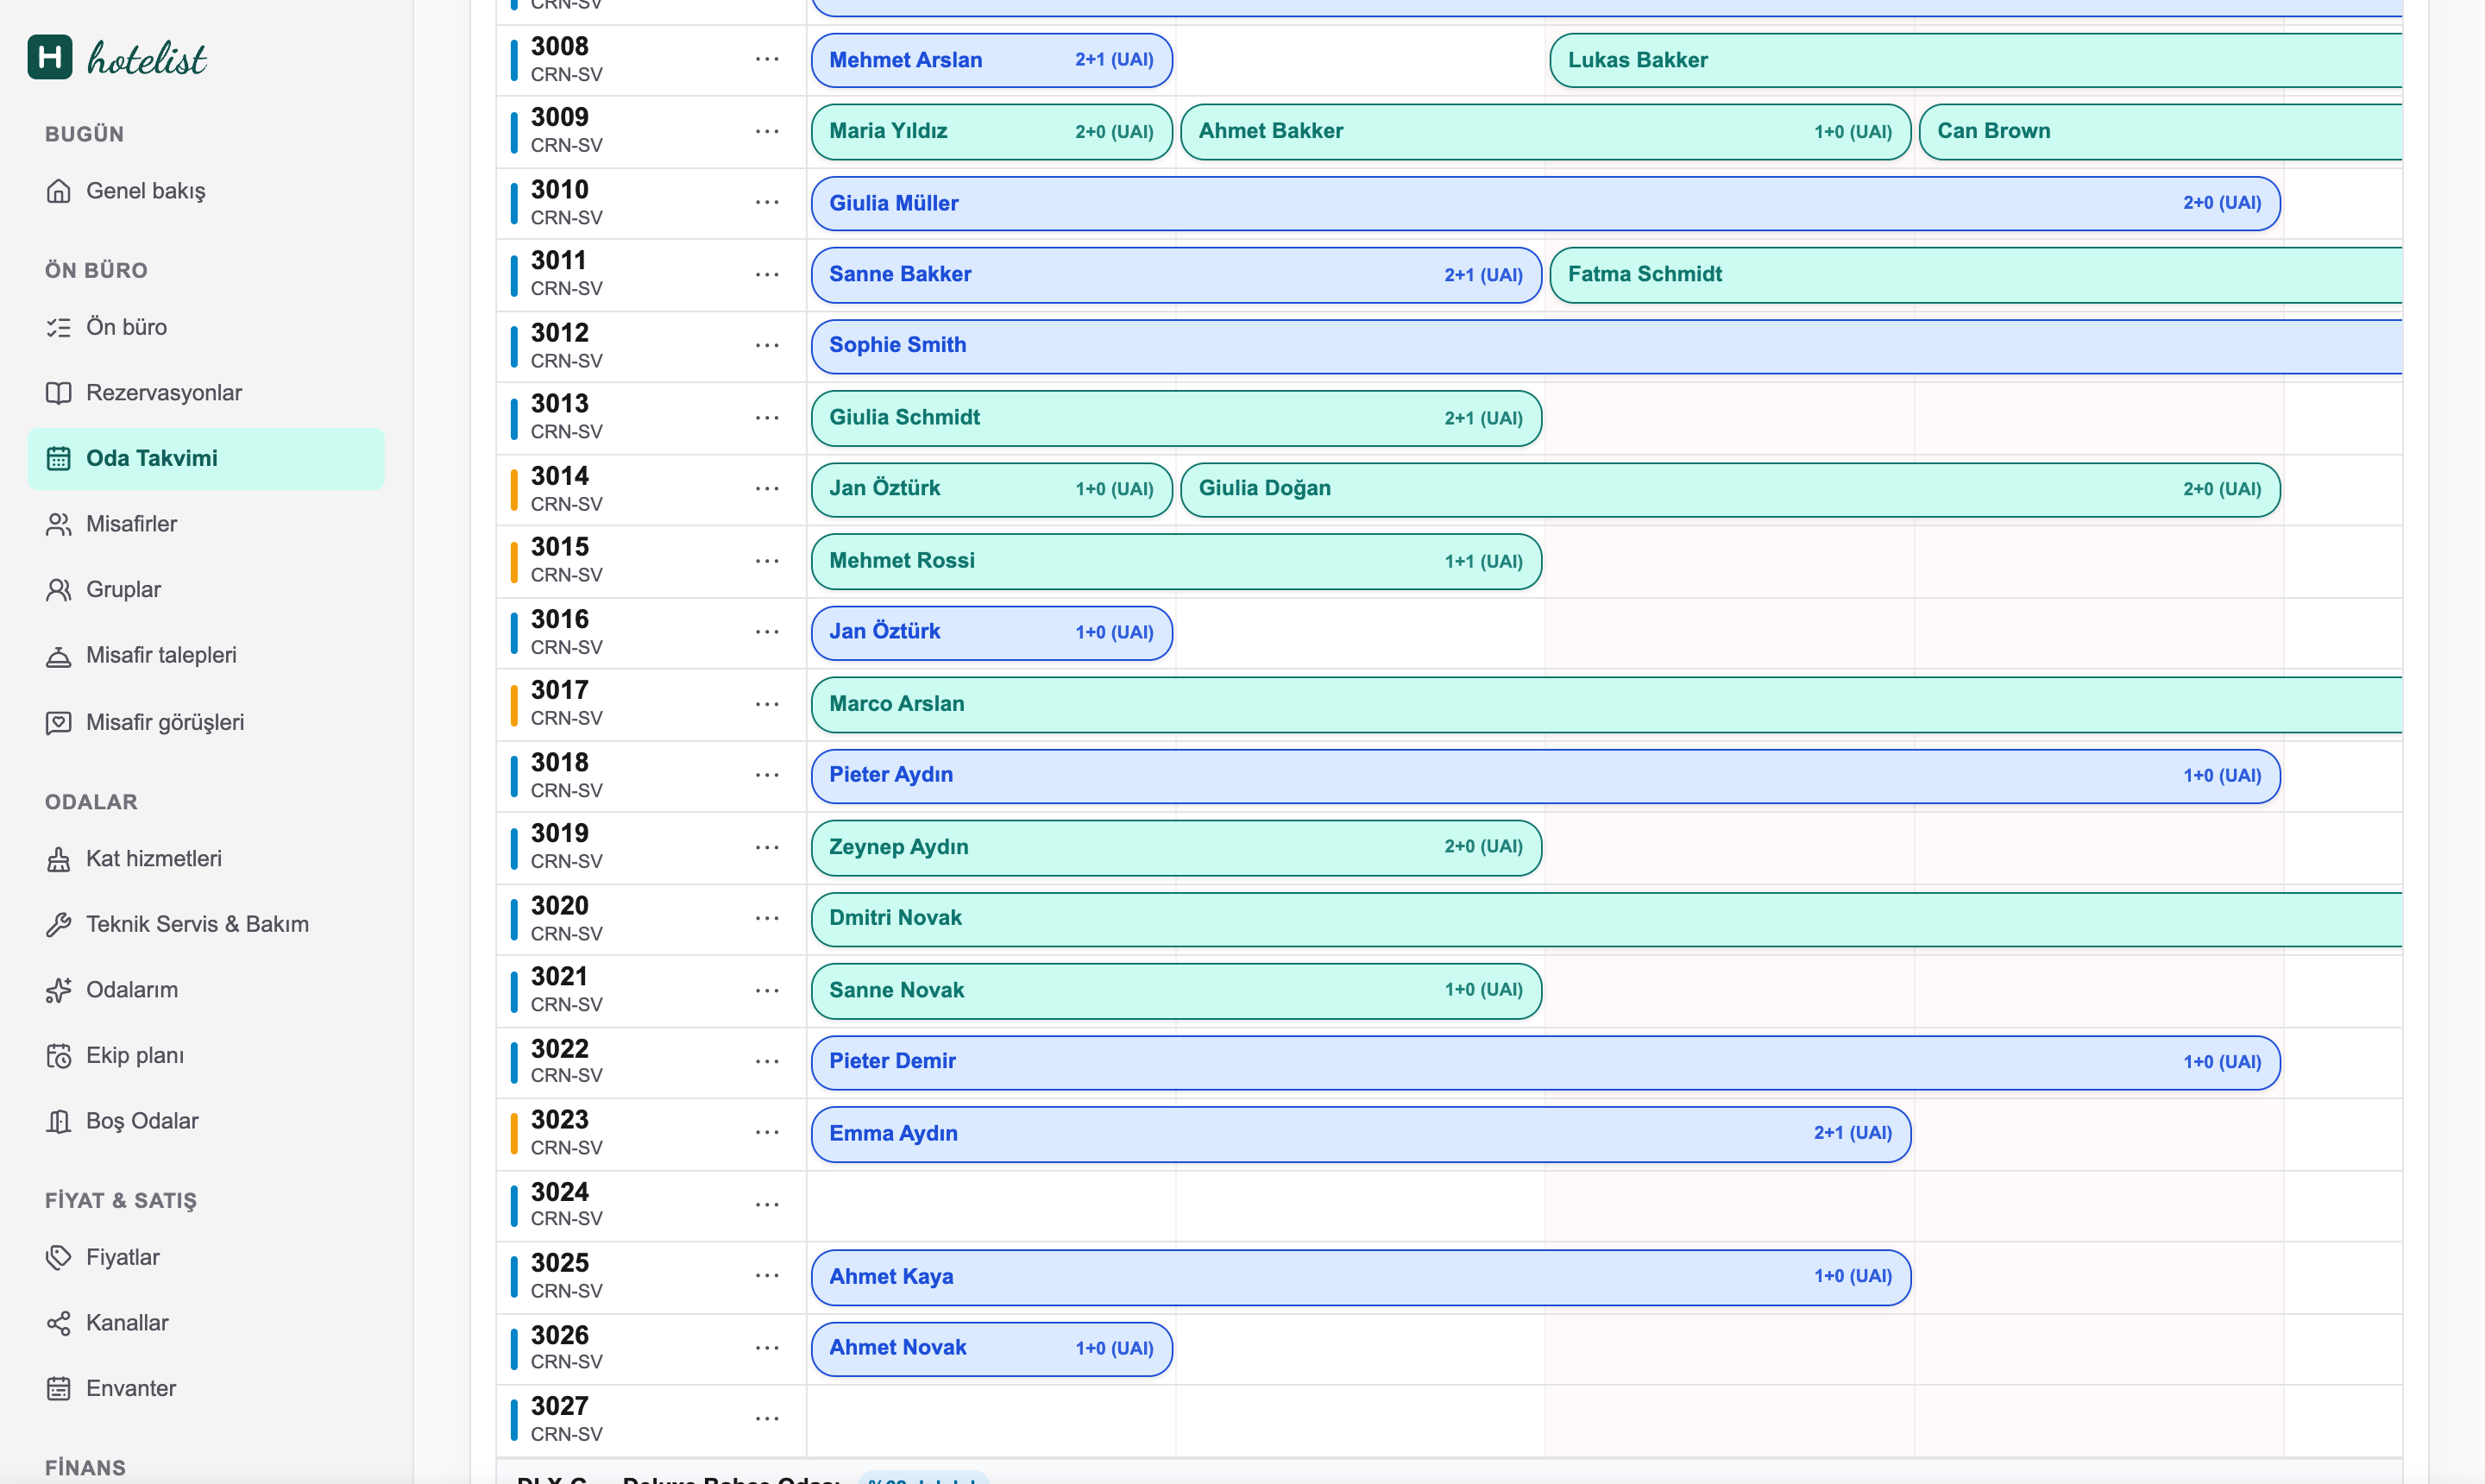The height and width of the screenshot is (1484, 2485).
Task: Open the three-dot menu for room 3008
Action: pos(767,59)
